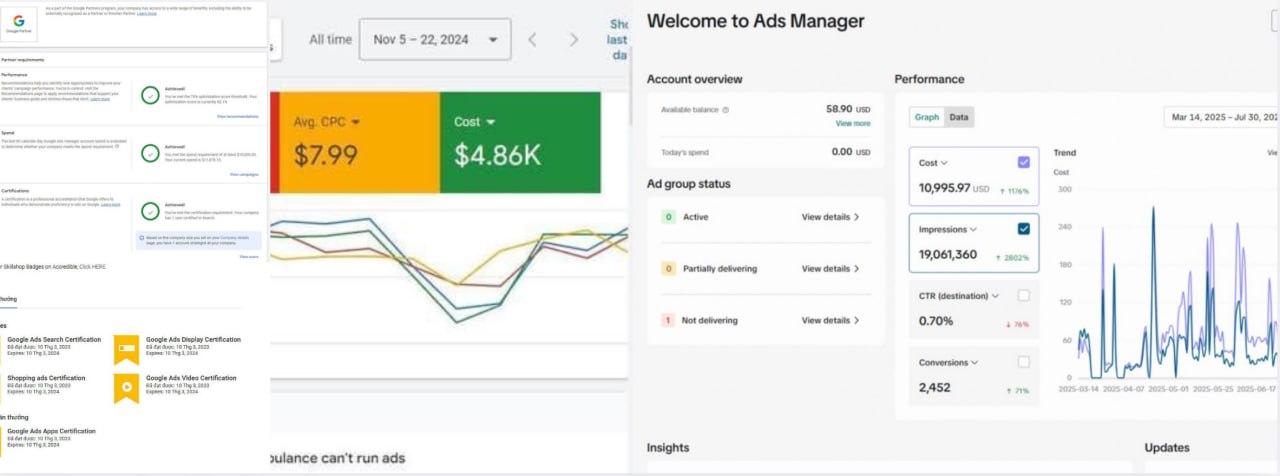Click the $4.86K Cost value
Image resolution: width=1280 pixels, height=476 pixels.
point(498,156)
